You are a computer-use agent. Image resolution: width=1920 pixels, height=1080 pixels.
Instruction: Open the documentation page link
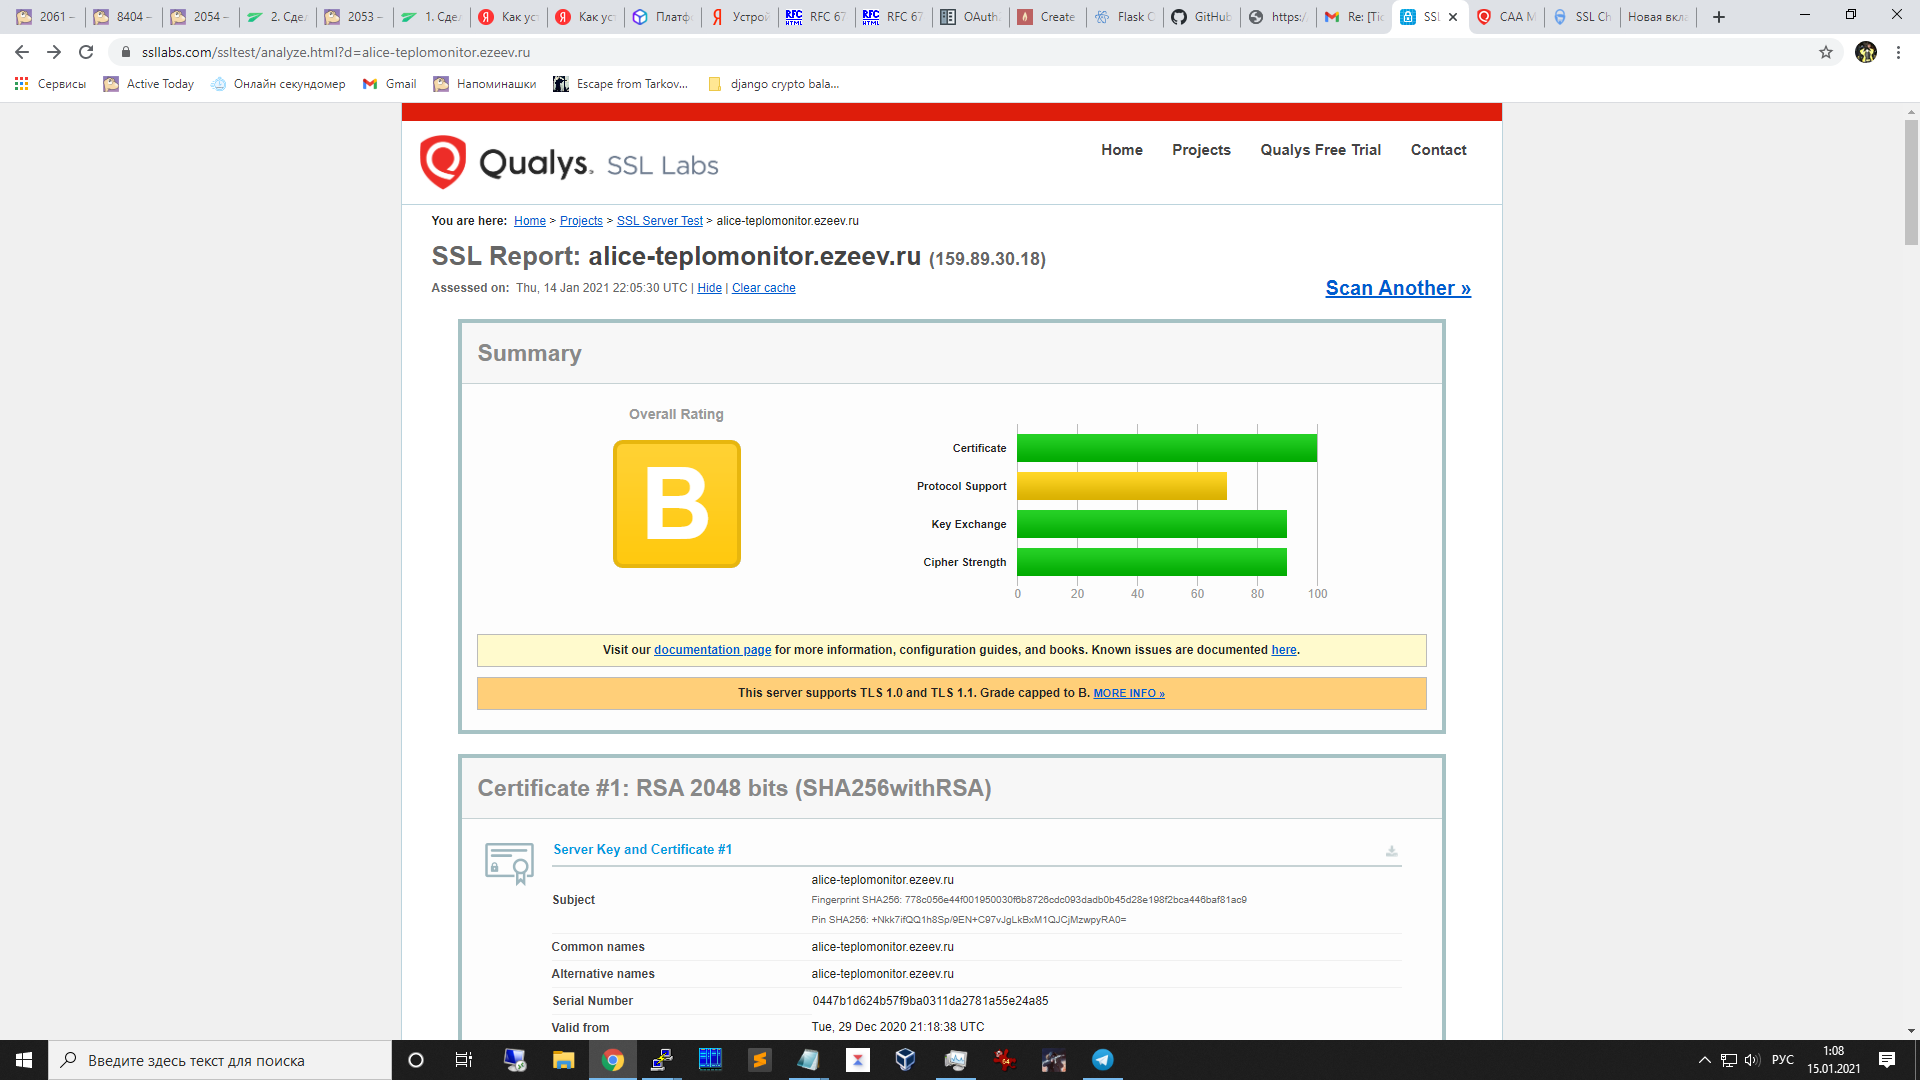[x=712, y=650]
